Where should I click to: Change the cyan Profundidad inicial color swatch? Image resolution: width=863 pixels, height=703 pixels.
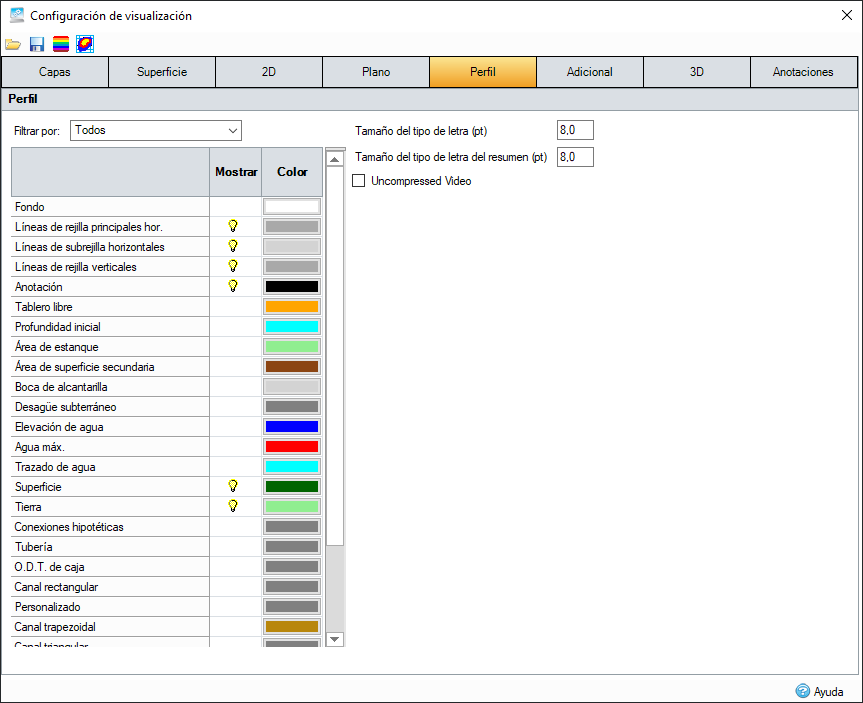(292, 326)
